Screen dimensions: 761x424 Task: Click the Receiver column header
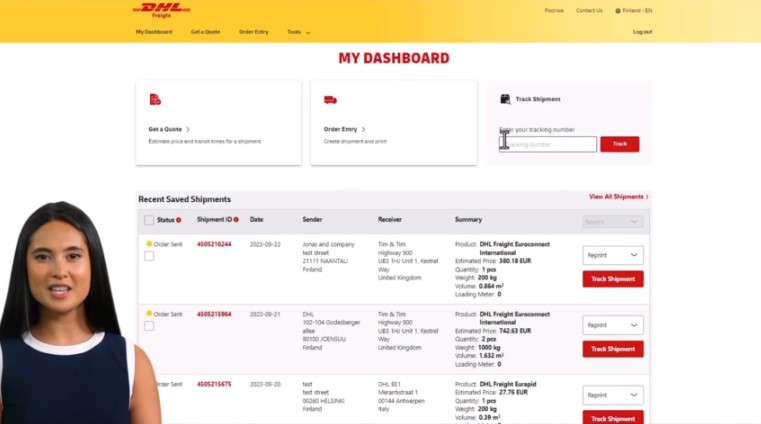pyautogui.click(x=390, y=220)
